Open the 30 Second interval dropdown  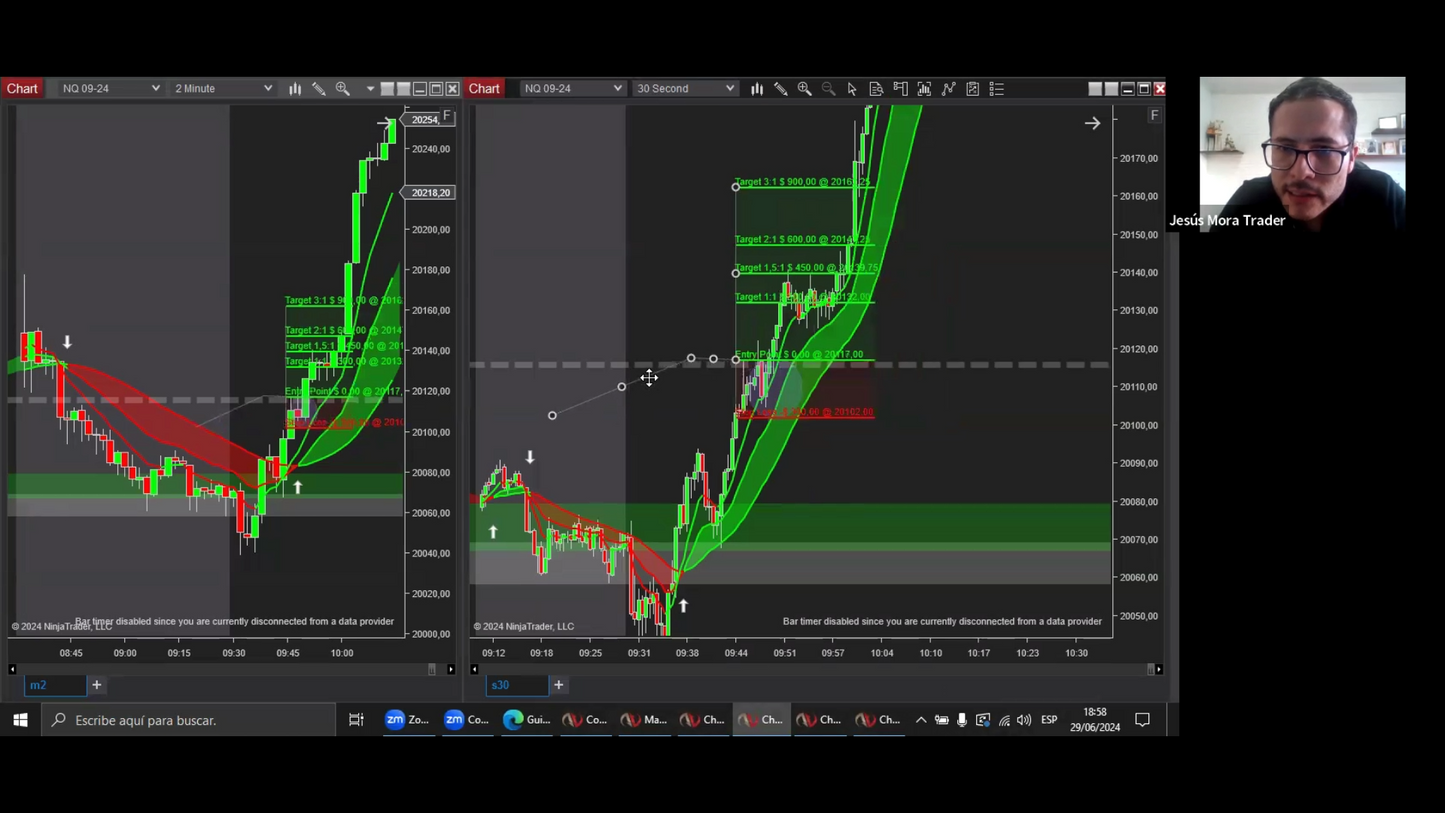685,89
